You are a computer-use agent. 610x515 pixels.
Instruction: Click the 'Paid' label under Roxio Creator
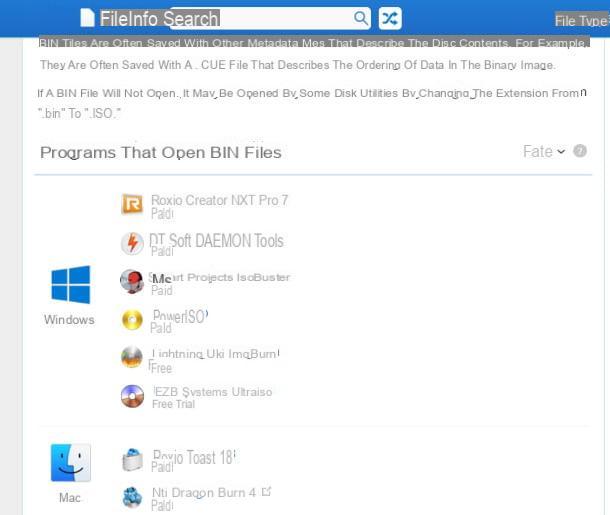click(162, 214)
